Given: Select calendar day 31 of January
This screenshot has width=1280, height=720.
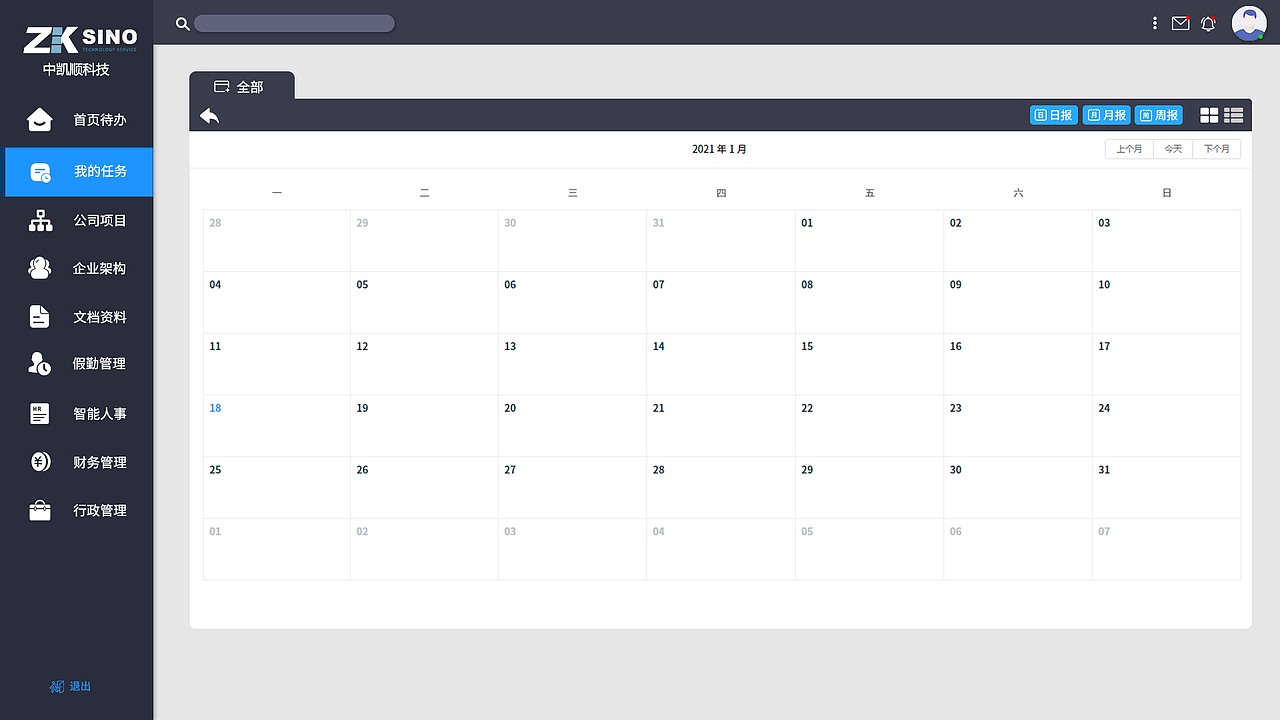Looking at the screenshot, I should tap(1166, 488).
